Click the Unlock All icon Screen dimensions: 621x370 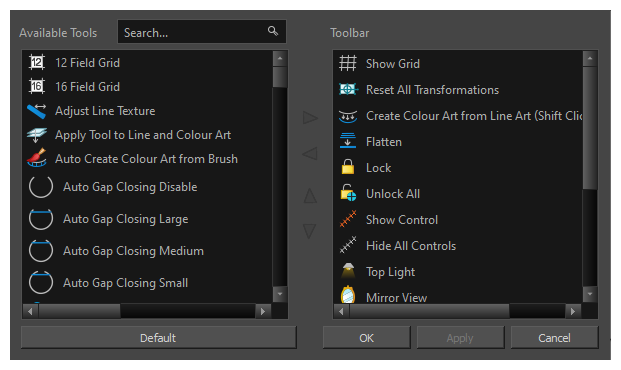point(348,193)
